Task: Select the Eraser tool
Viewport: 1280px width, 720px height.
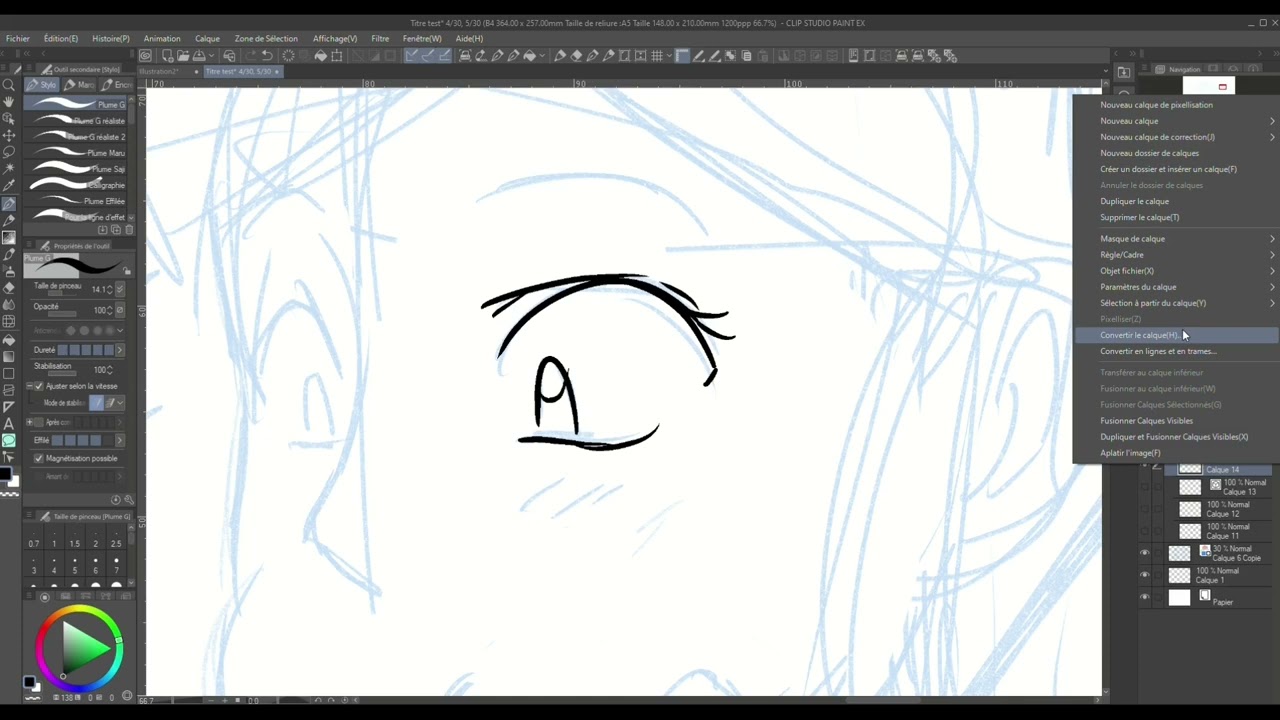Action: (x=9, y=288)
